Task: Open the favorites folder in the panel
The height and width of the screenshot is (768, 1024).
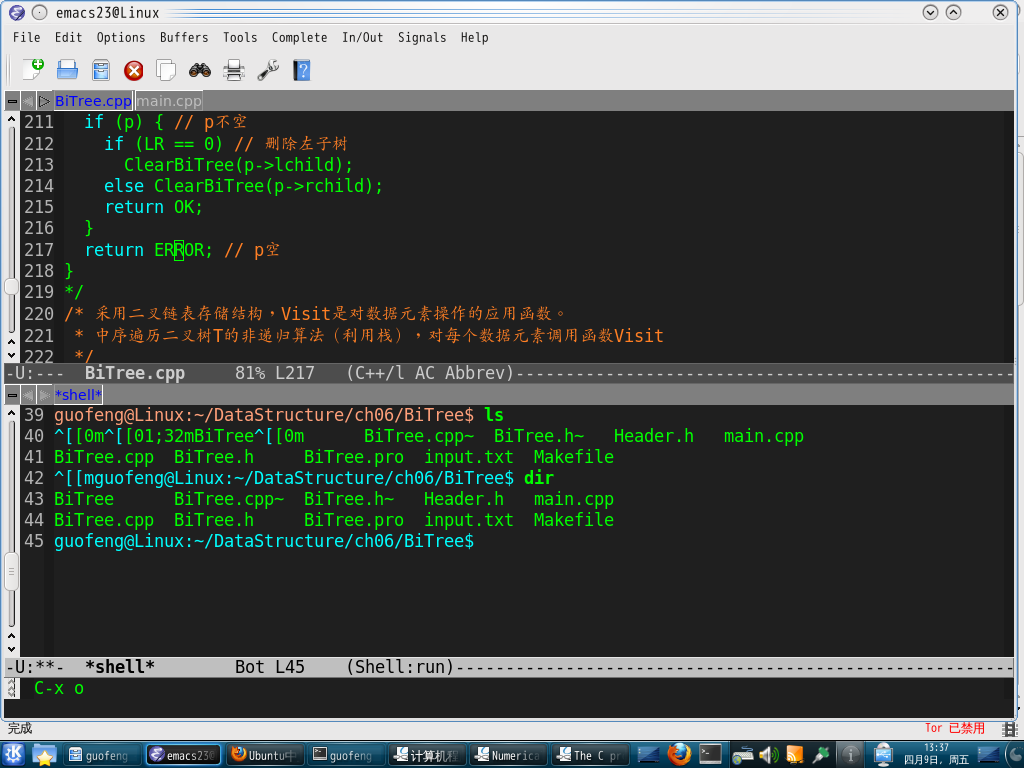Action: tap(44, 754)
